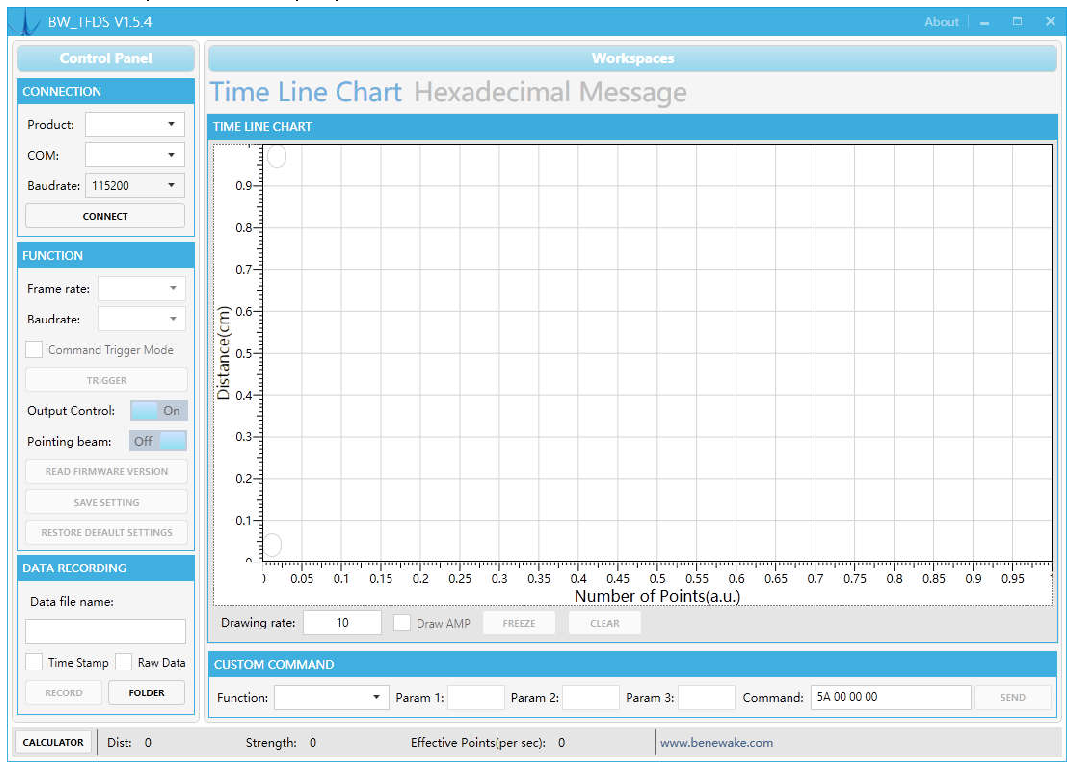Open the www.benewake.com link

tap(716, 742)
